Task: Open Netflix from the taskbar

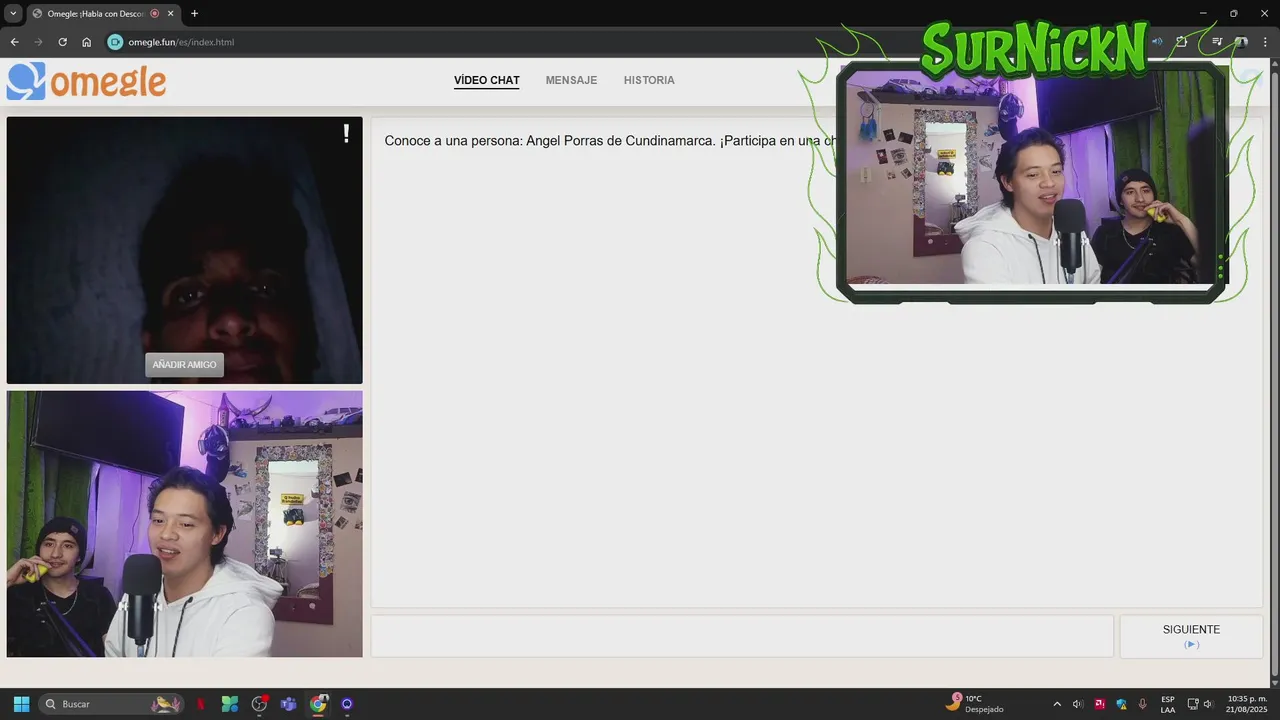Action: pos(201,704)
